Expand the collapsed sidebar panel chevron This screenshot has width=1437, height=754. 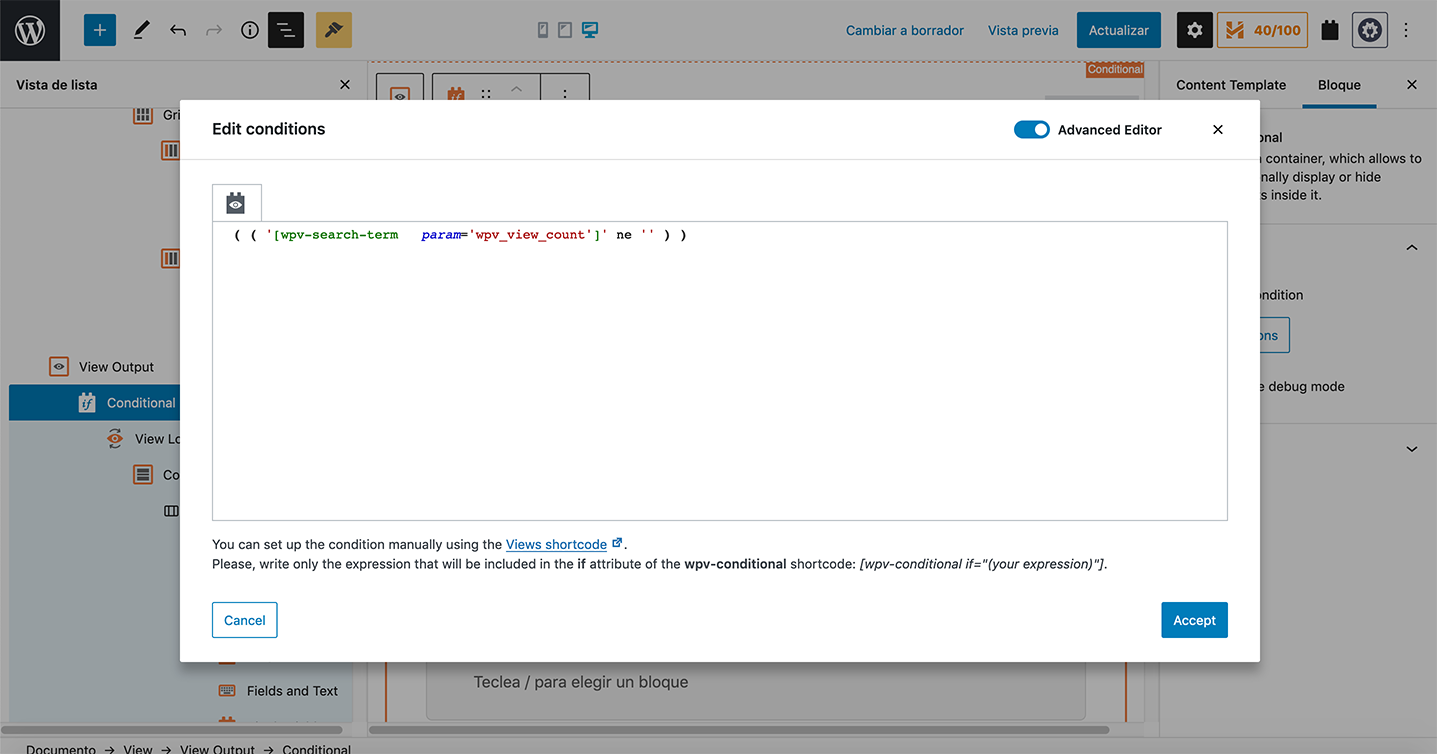coord(1411,449)
